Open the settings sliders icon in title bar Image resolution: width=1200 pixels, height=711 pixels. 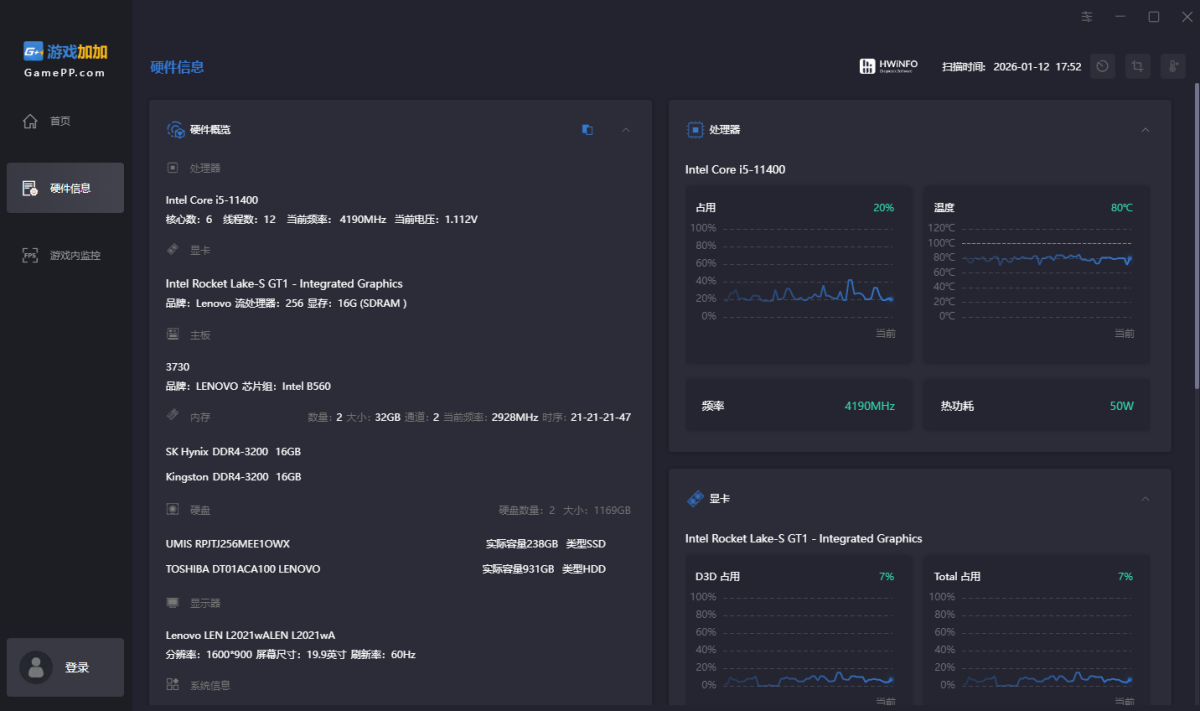tap(1087, 17)
